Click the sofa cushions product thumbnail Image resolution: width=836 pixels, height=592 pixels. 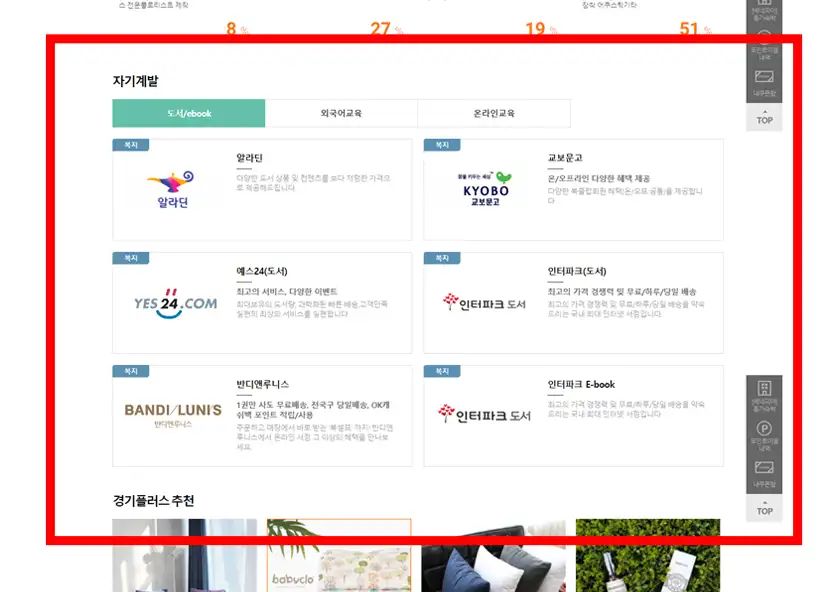(x=494, y=555)
